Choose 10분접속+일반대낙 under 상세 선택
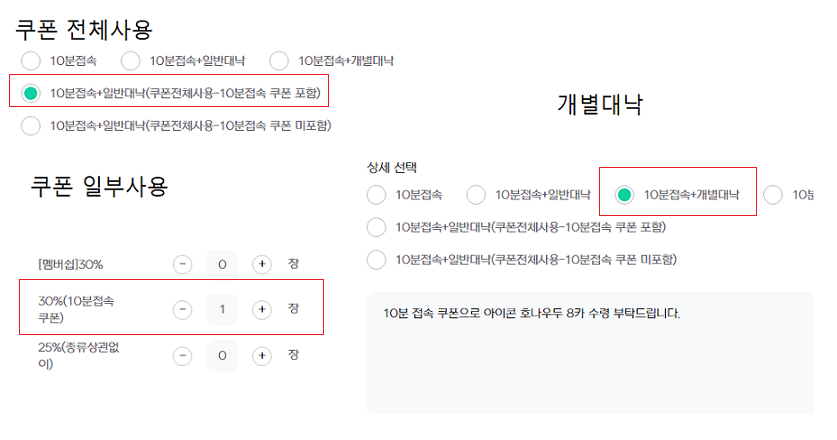Viewport: 837px width, 440px height. coord(476,194)
